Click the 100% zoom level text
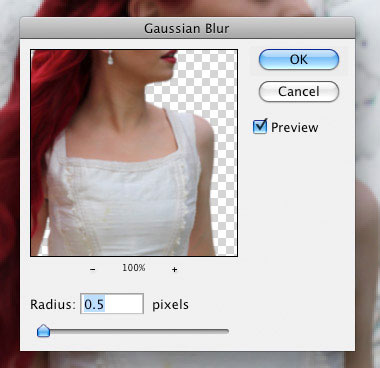Viewport: 380px width, 368px height. point(134,268)
